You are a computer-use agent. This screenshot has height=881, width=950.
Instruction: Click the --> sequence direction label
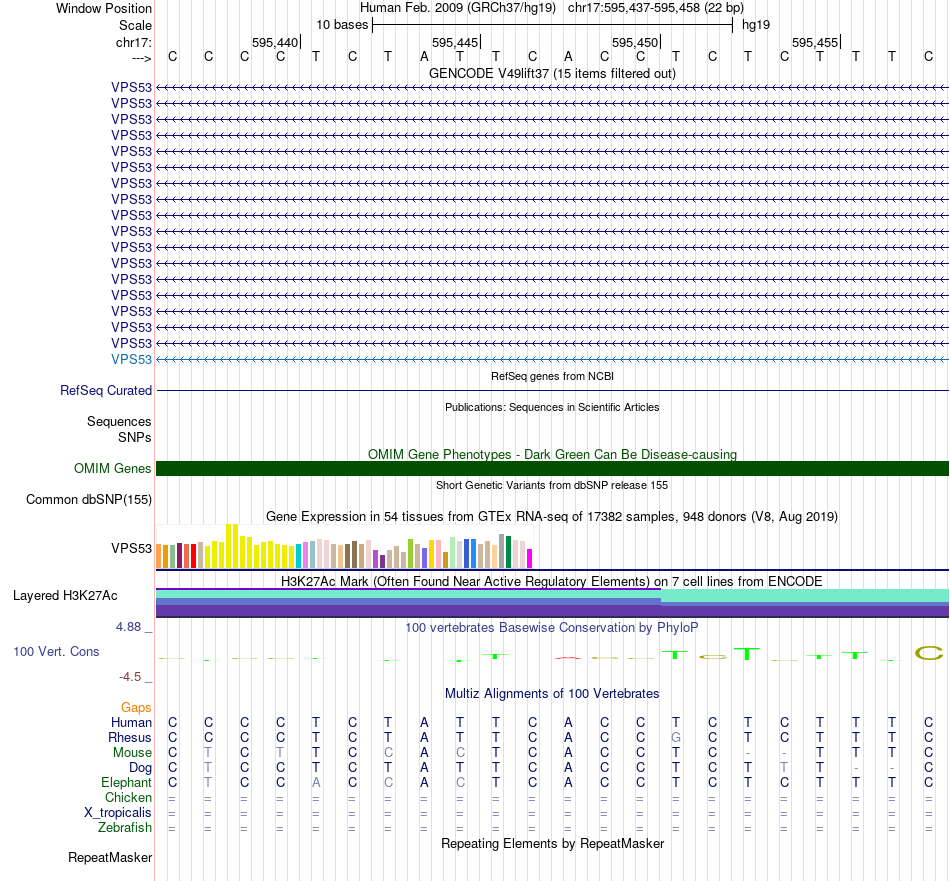click(x=142, y=58)
